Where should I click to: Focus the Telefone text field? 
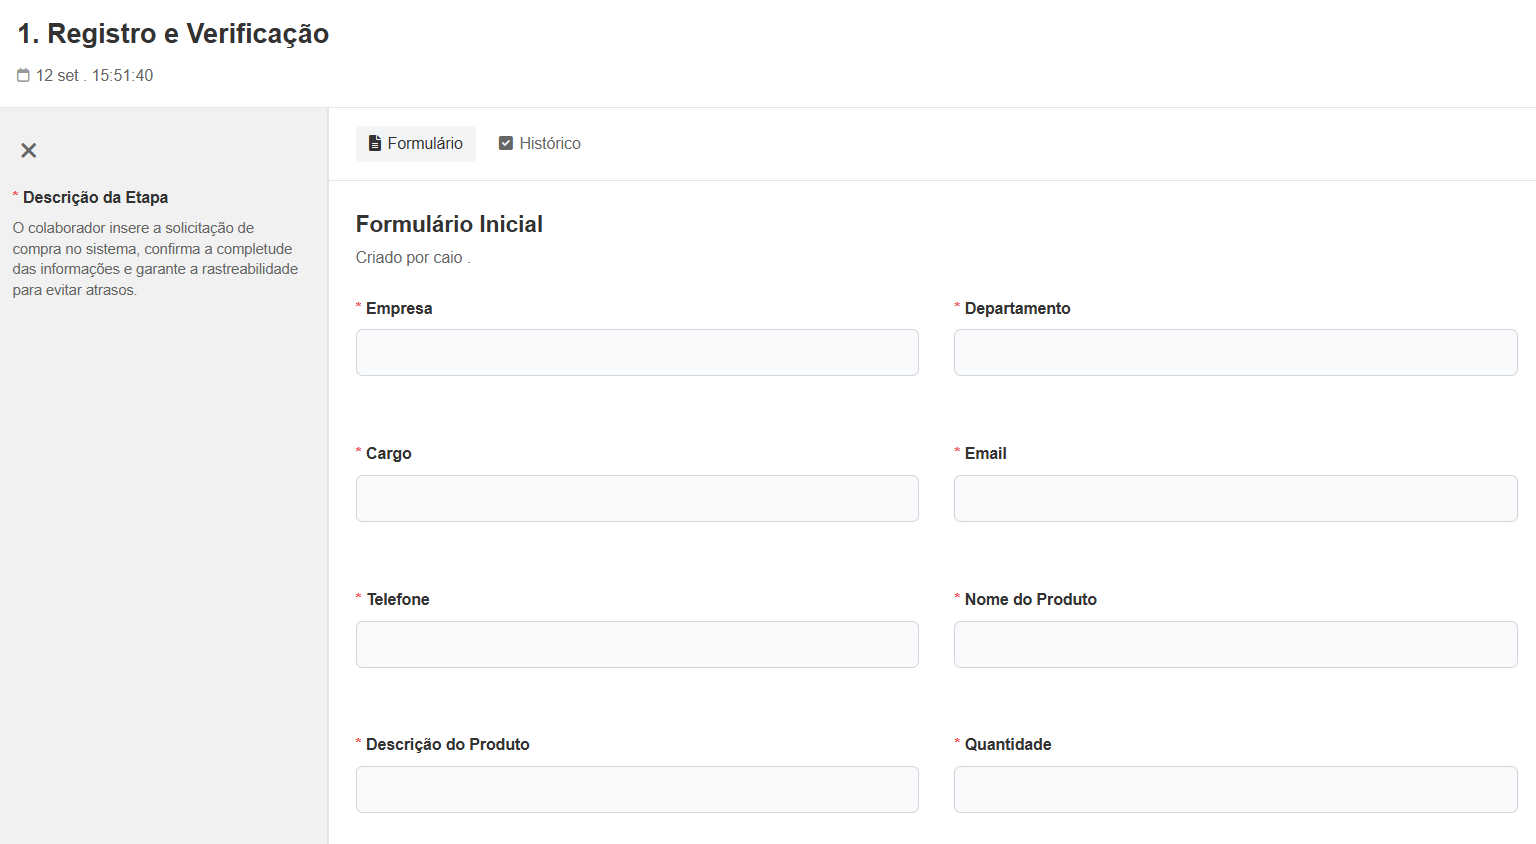coord(637,644)
